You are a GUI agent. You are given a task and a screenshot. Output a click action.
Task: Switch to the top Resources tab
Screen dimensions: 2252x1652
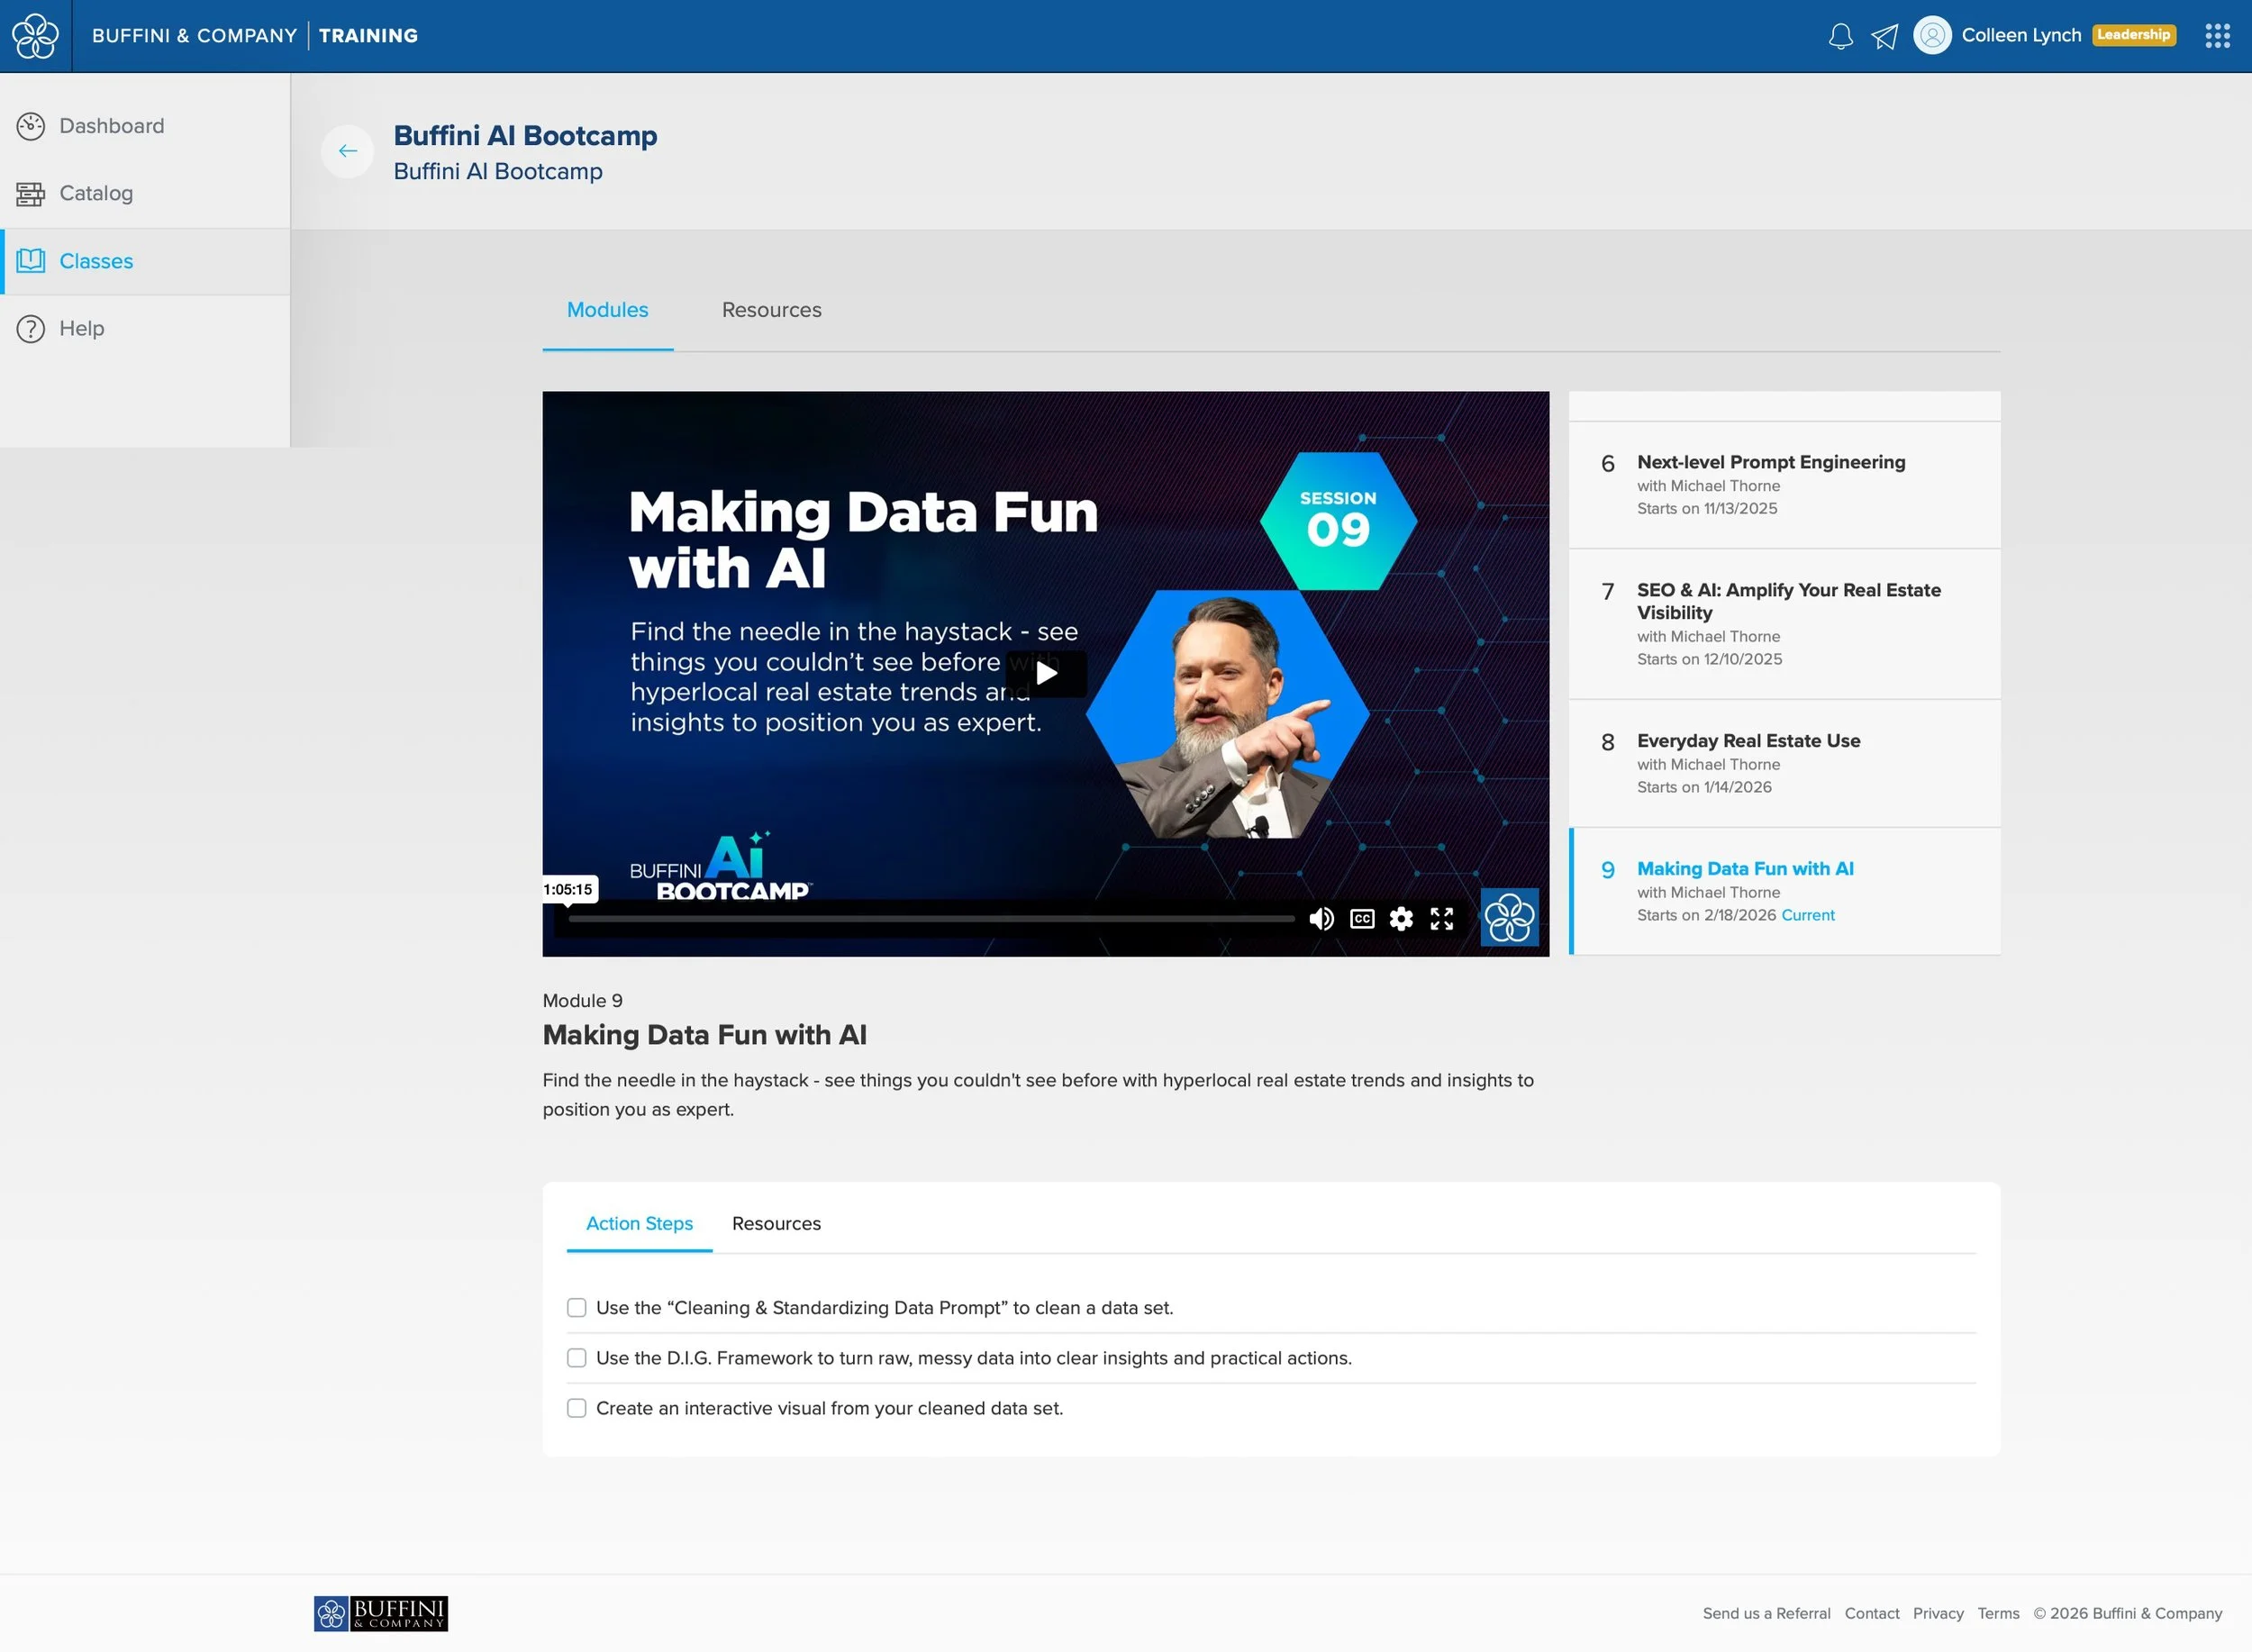[771, 310]
